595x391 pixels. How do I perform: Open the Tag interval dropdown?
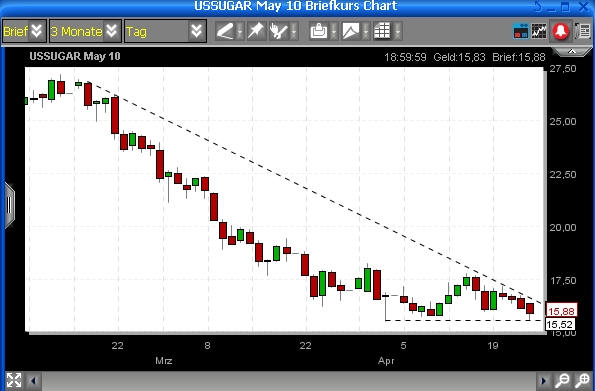[165, 31]
